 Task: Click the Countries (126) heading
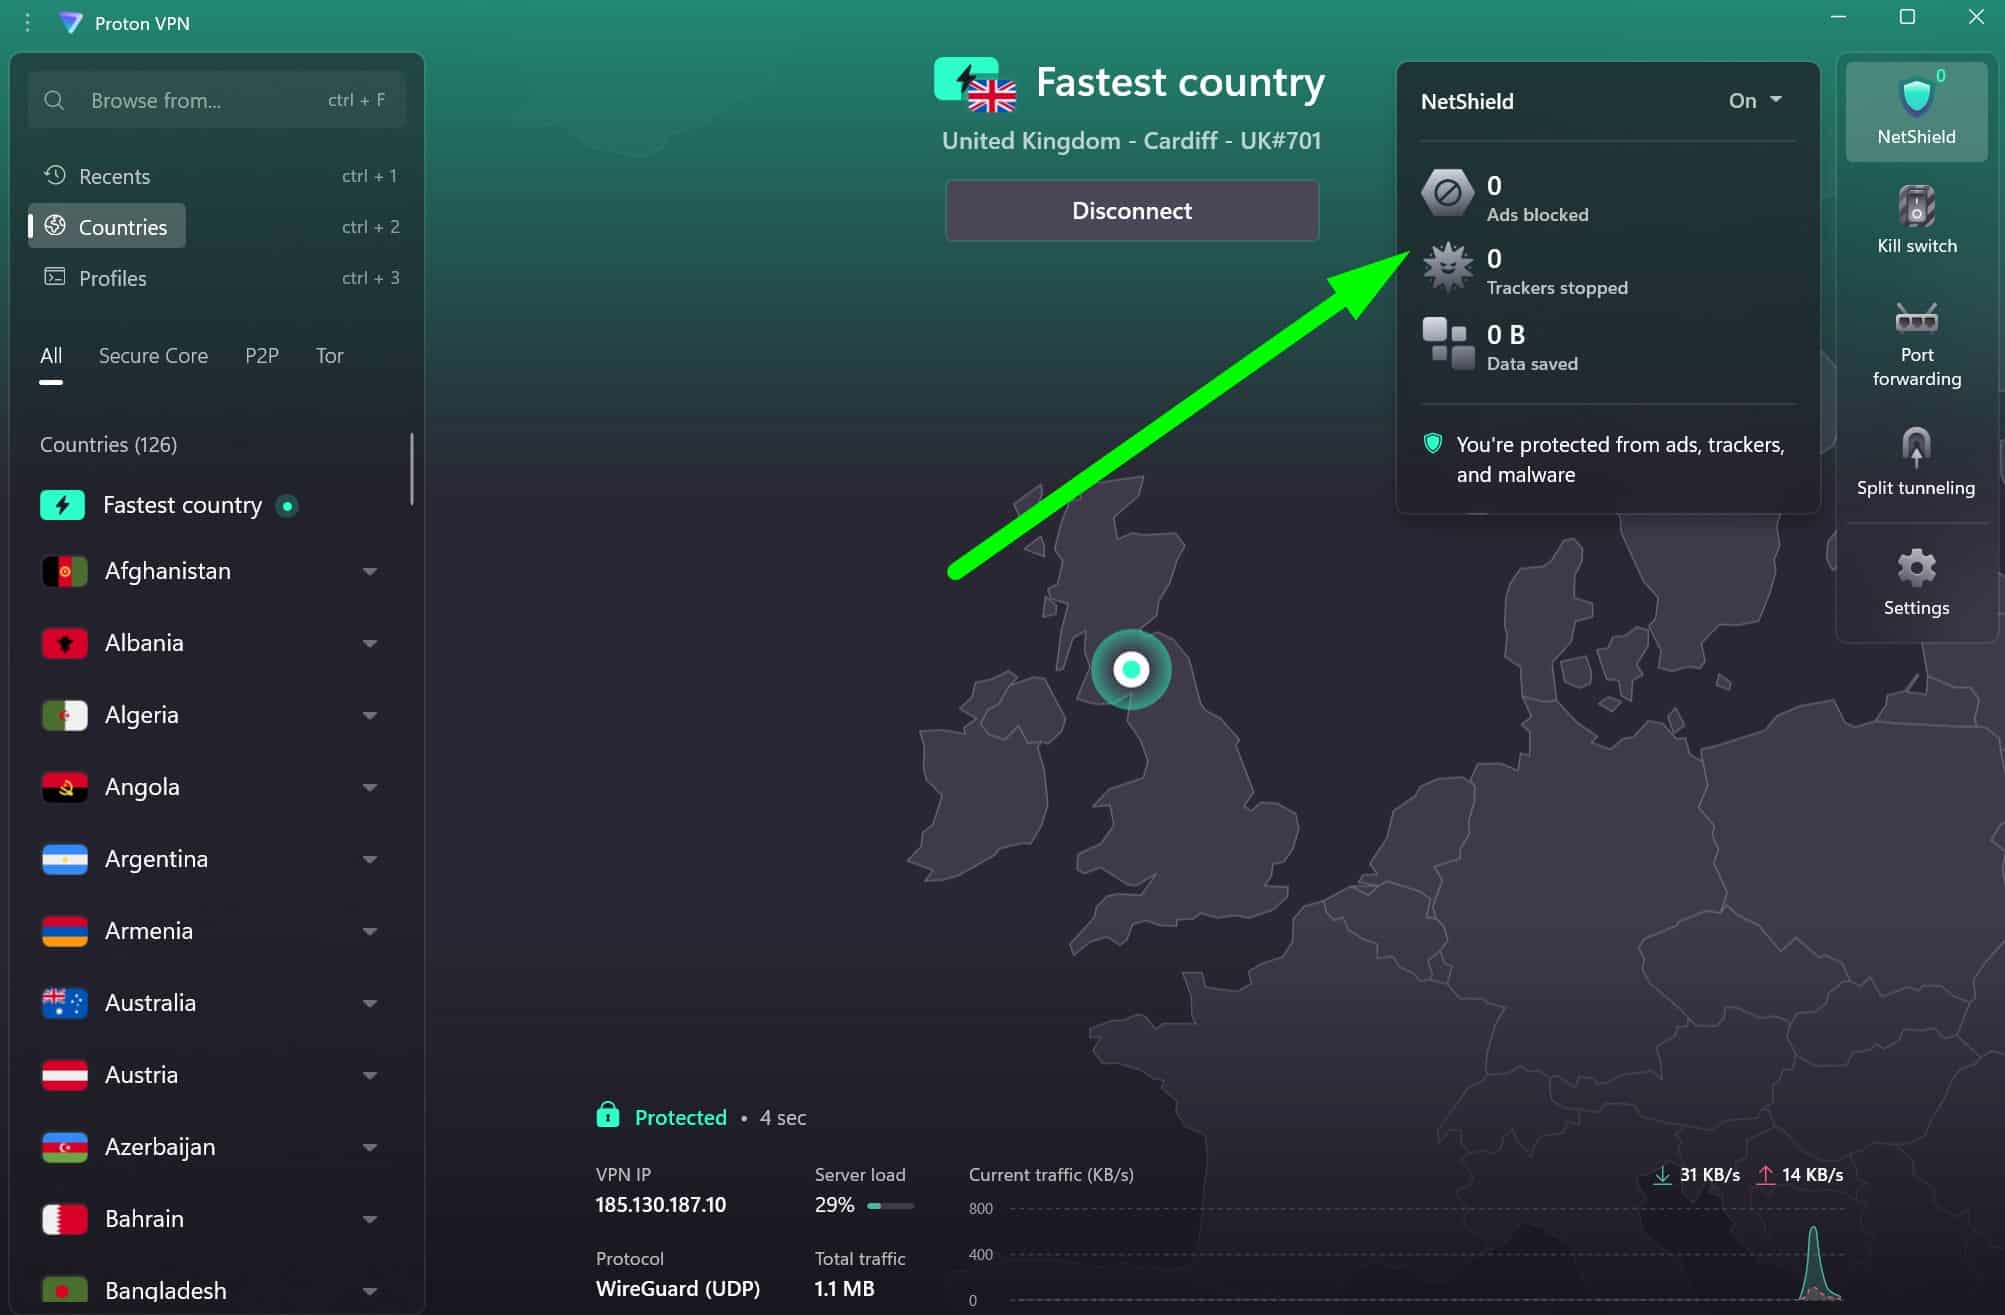click(x=108, y=444)
